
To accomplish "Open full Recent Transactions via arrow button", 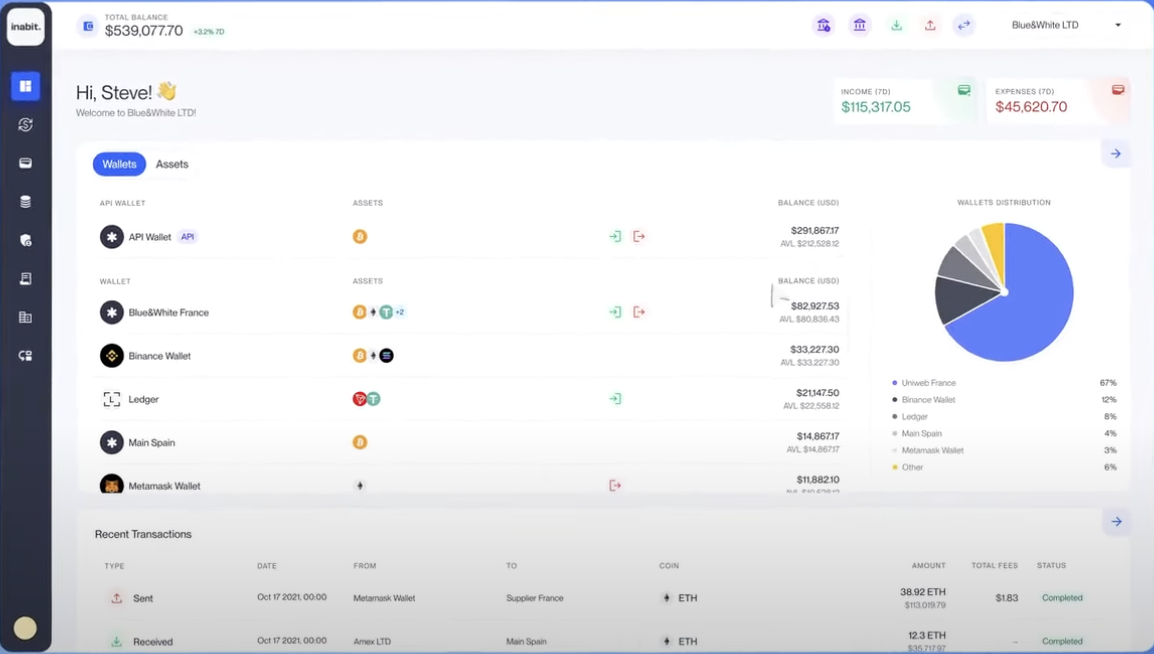I will point(1116,521).
